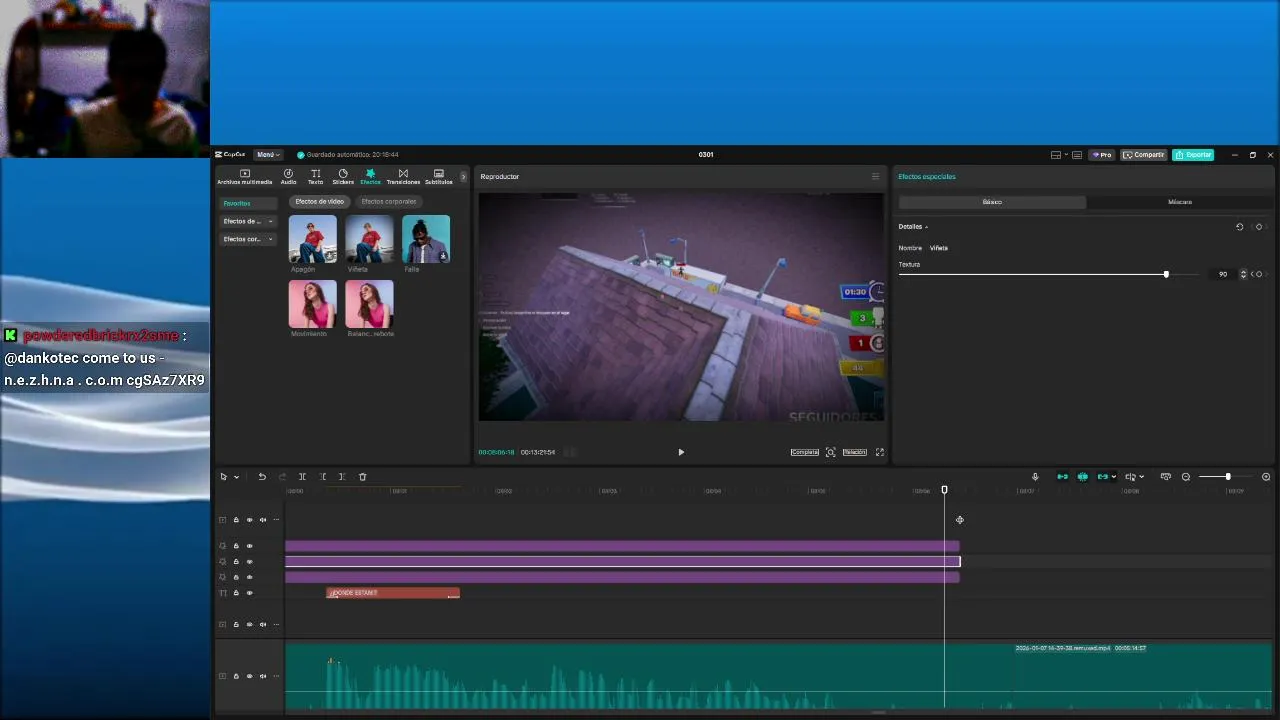Open the Texto tab
This screenshot has height=720, width=1280.
point(315,177)
